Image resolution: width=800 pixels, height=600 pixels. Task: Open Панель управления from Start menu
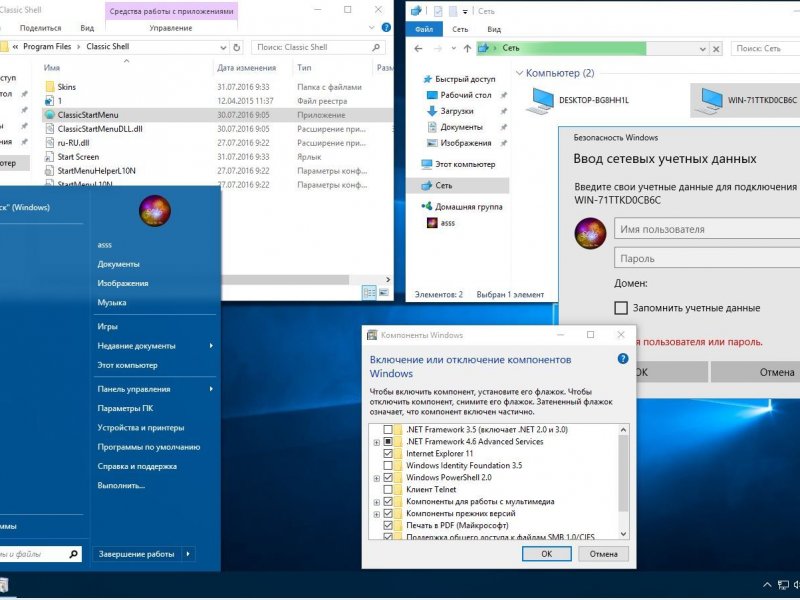tap(134, 389)
